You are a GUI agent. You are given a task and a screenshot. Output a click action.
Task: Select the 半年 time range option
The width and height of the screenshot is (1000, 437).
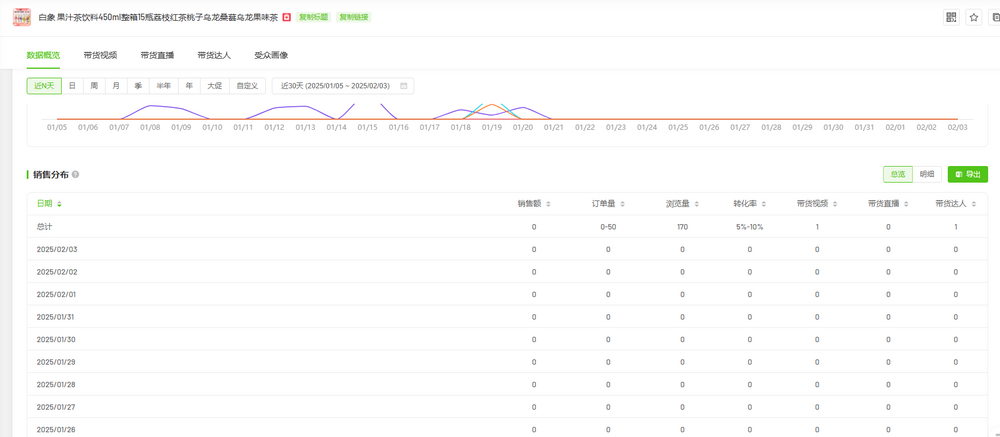click(163, 86)
